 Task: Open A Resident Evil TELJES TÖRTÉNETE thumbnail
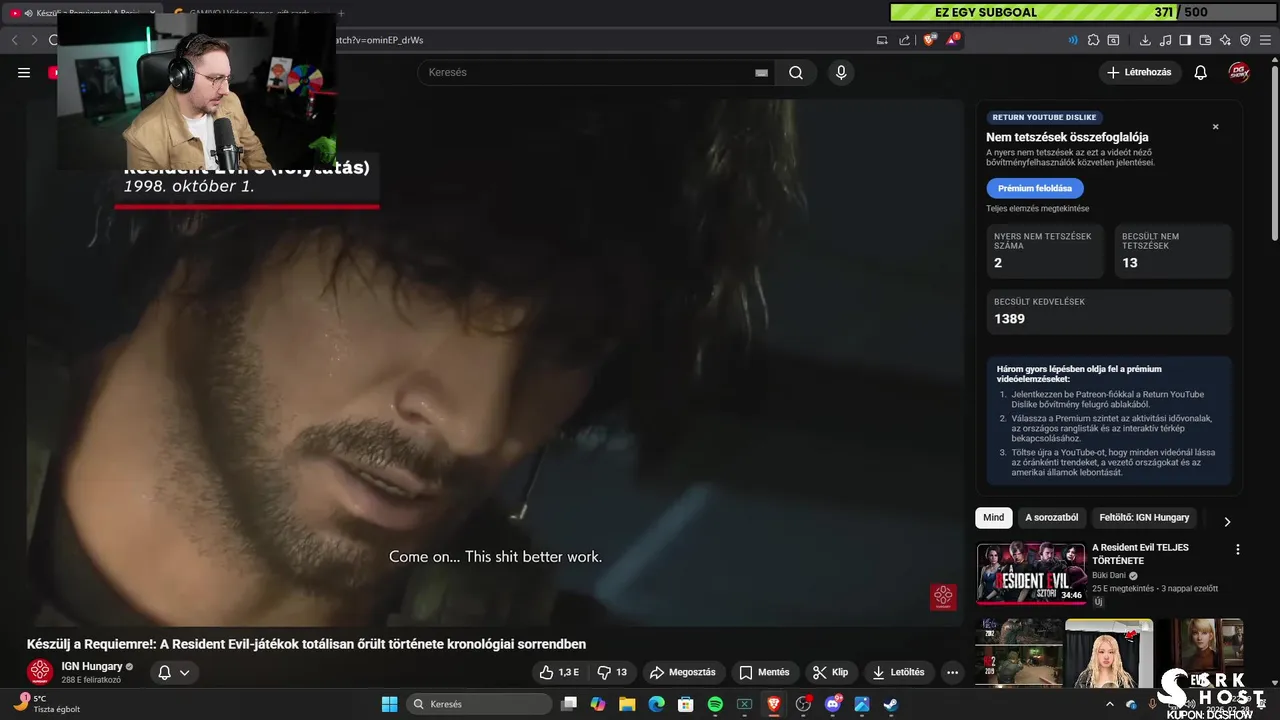tap(1031, 574)
